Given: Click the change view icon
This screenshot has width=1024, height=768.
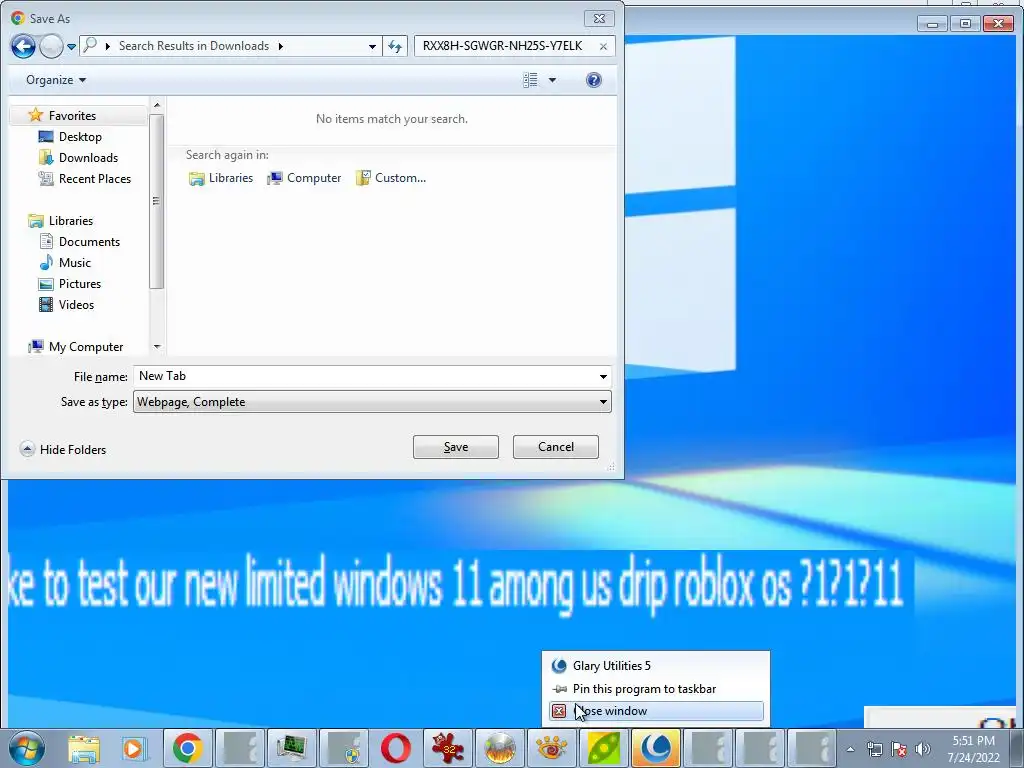Looking at the screenshot, I should 530,80.
